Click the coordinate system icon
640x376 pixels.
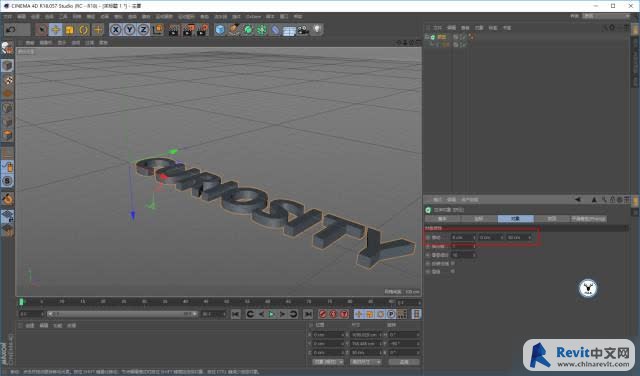coord(158,29)
